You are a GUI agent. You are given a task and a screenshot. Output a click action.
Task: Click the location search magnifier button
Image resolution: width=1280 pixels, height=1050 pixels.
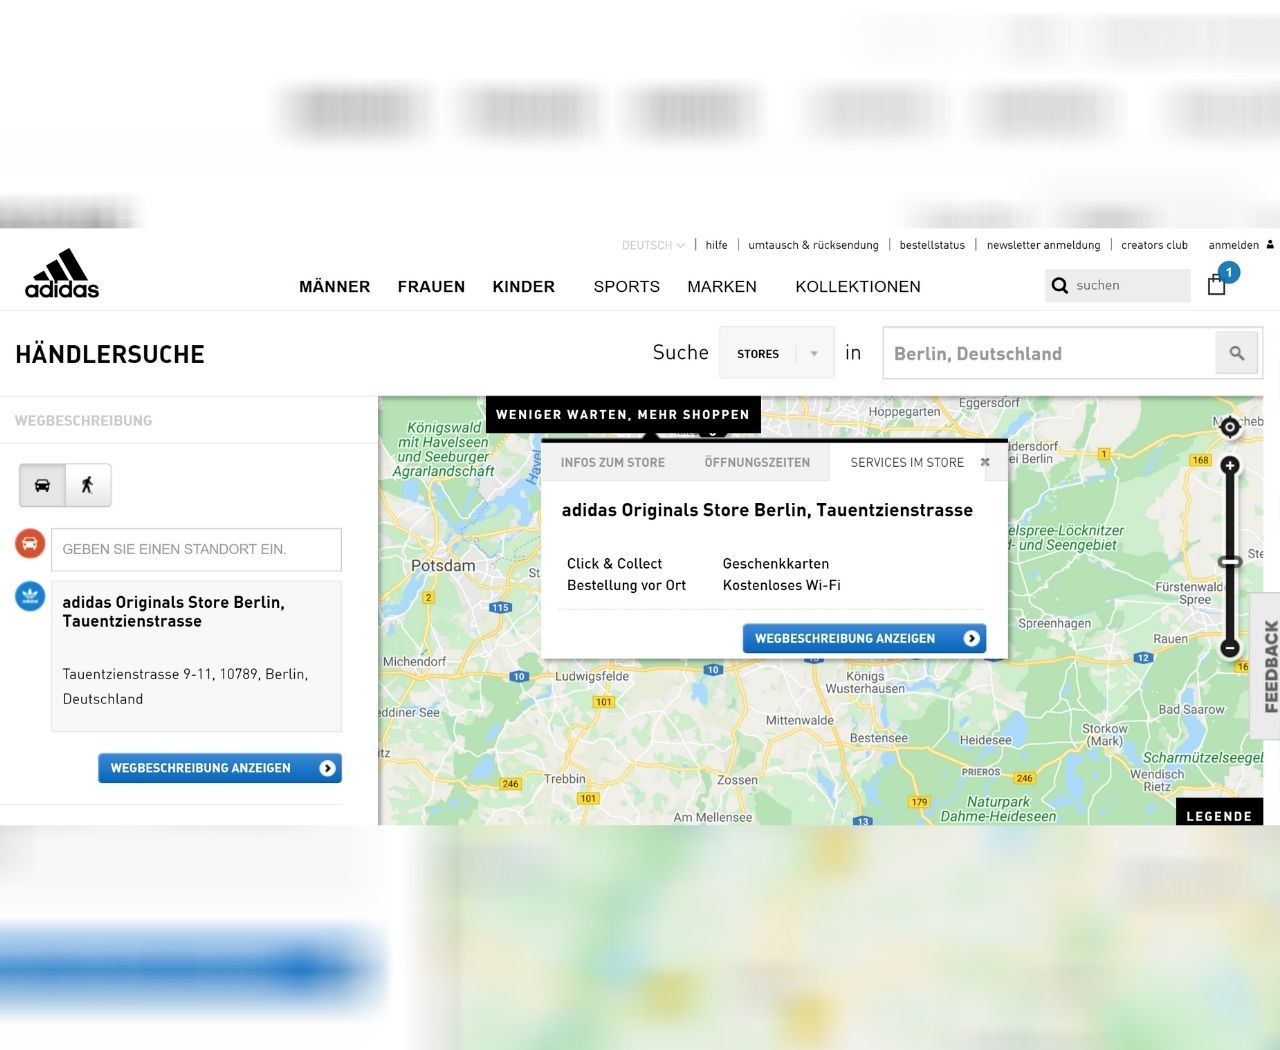click(x=1238, y=353)
